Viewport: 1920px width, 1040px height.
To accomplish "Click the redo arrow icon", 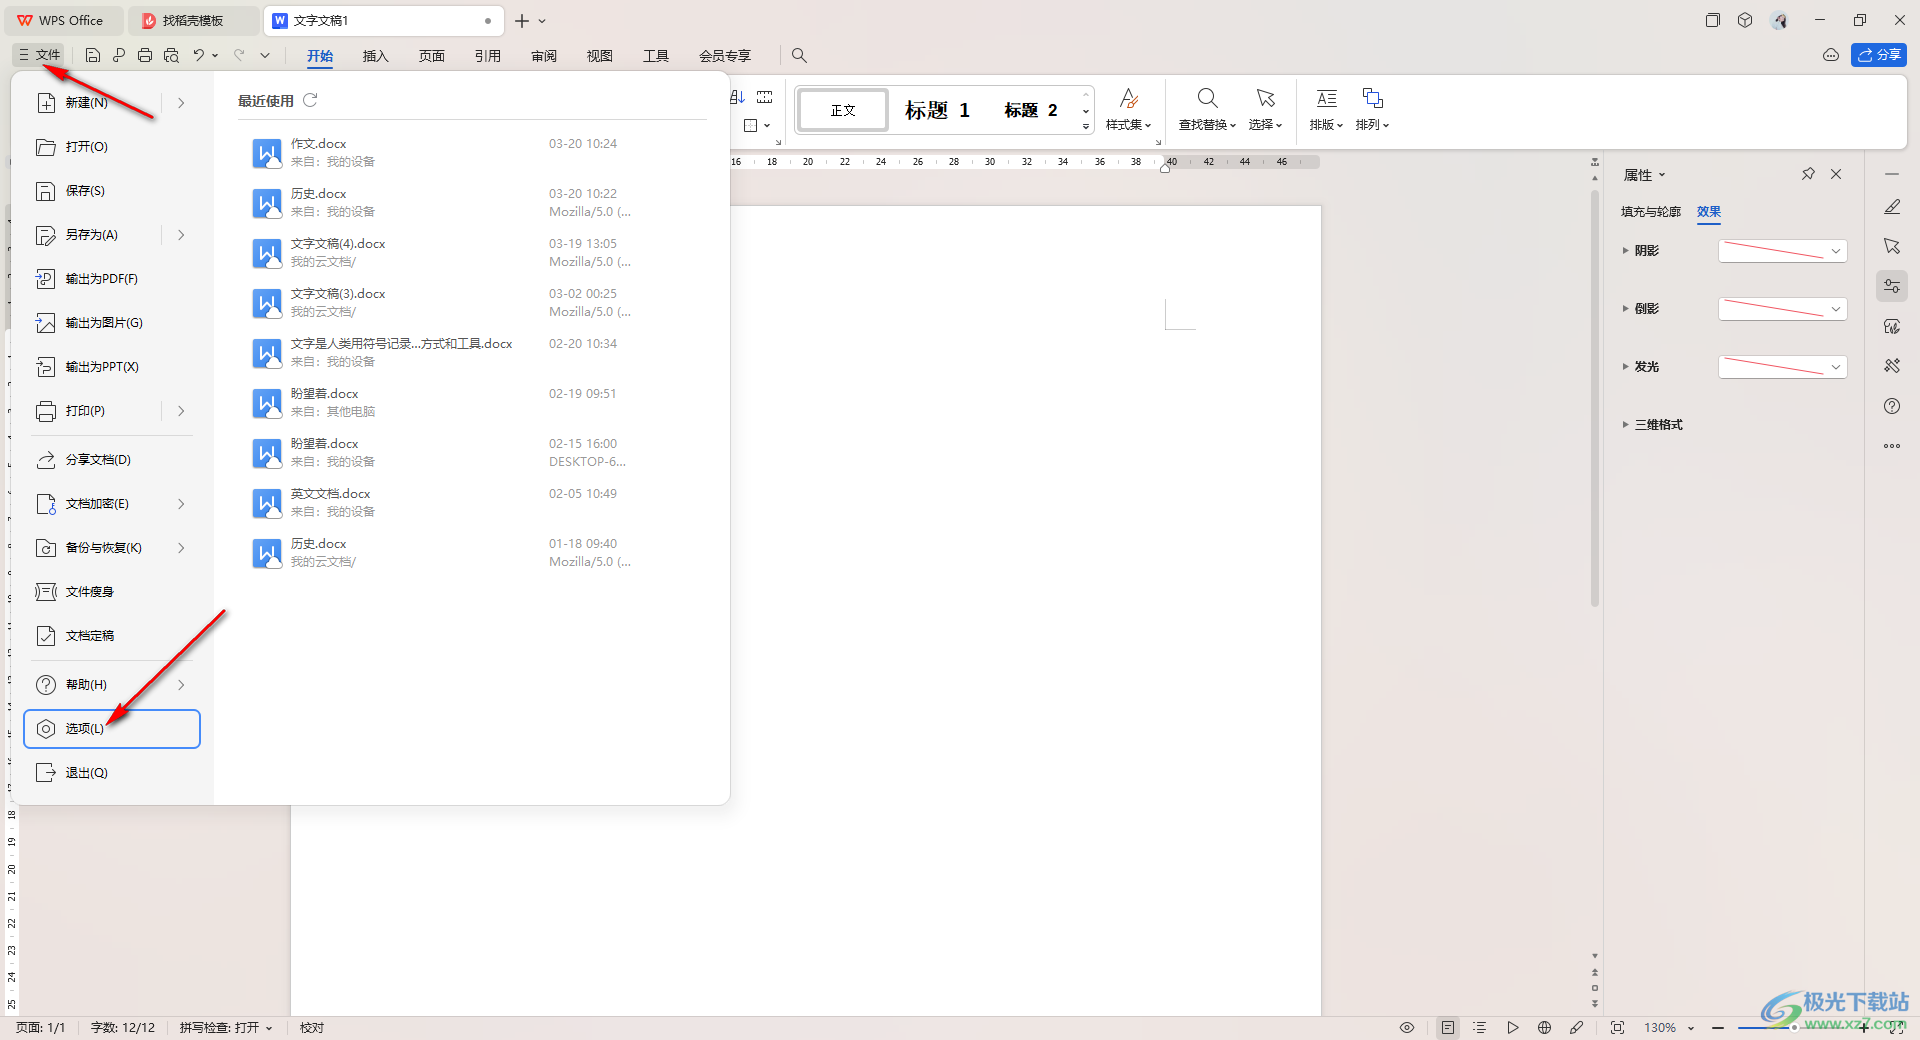I will coord(239,56).
